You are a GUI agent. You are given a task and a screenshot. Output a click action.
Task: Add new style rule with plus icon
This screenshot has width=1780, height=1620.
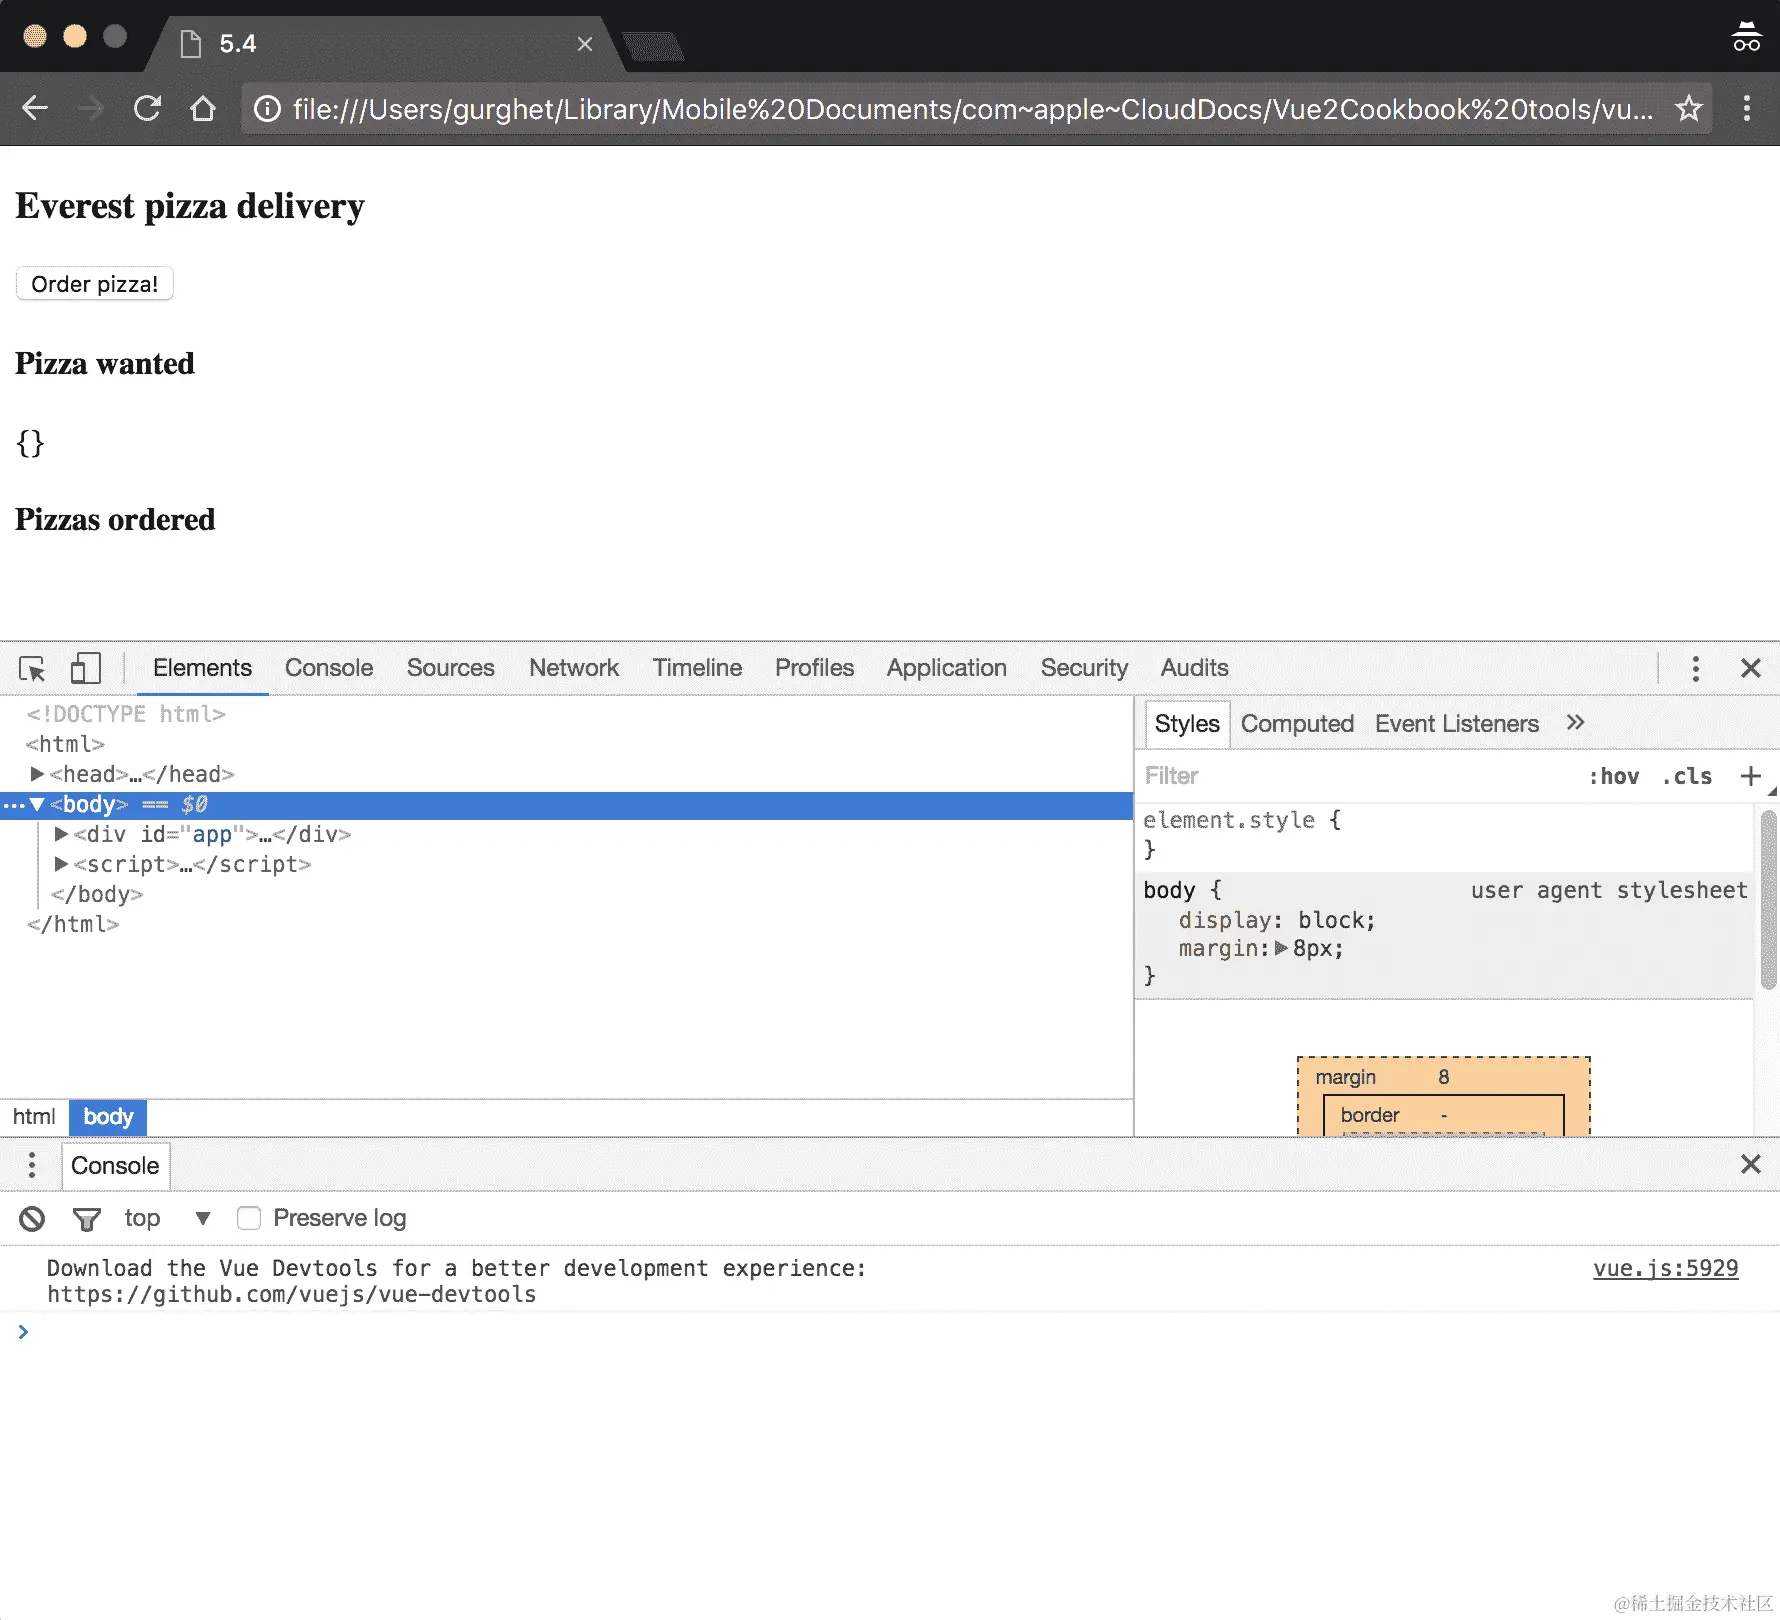1750,776
